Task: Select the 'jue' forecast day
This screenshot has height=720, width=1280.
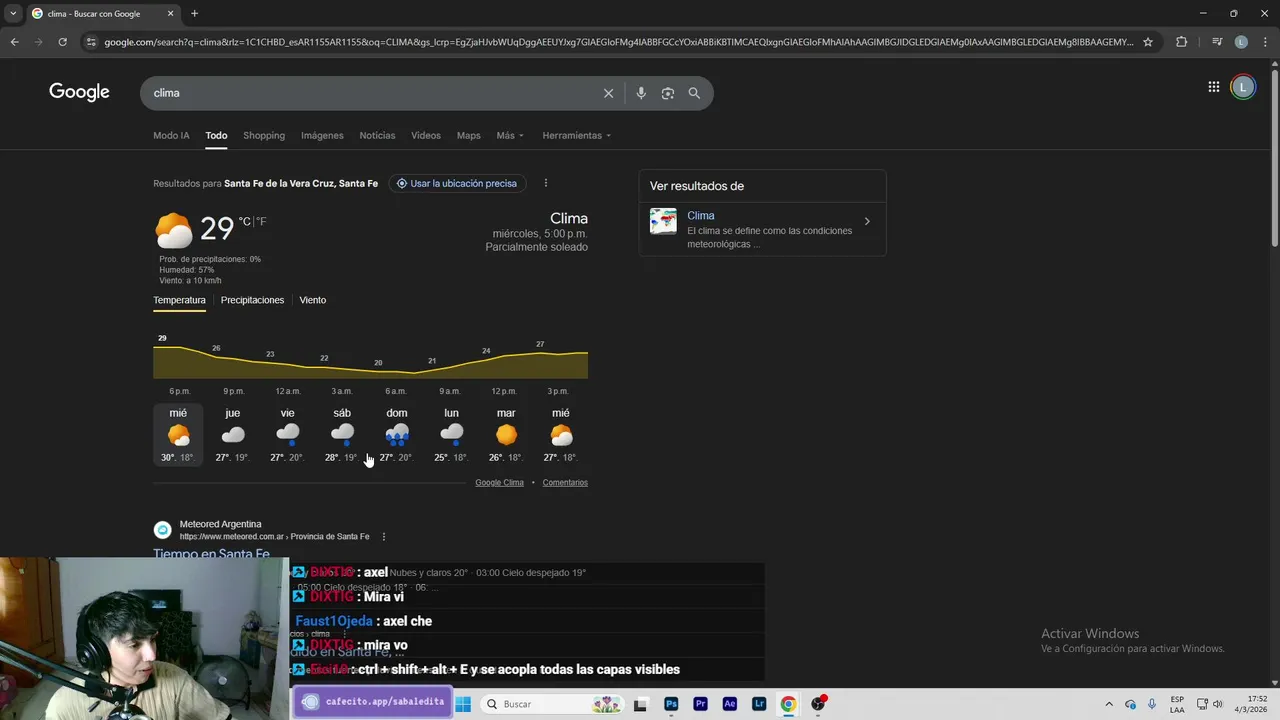Action: pos(232,435)
